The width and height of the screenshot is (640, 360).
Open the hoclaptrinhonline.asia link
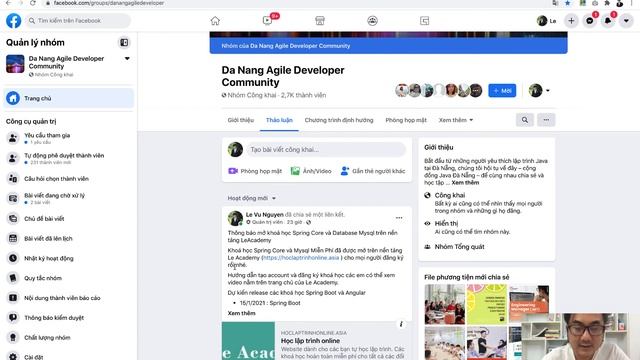click(301, 258)
